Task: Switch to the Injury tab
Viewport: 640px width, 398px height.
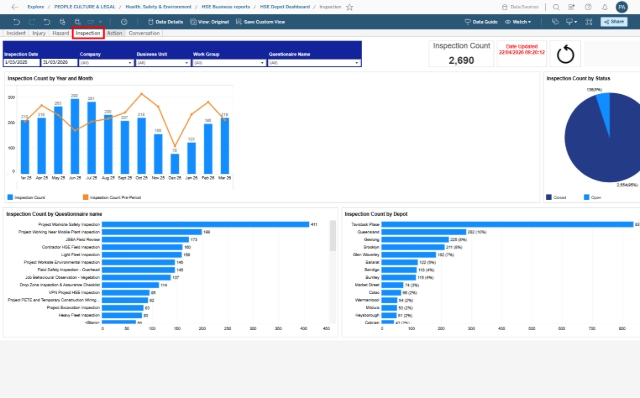Action: (39, 33)
